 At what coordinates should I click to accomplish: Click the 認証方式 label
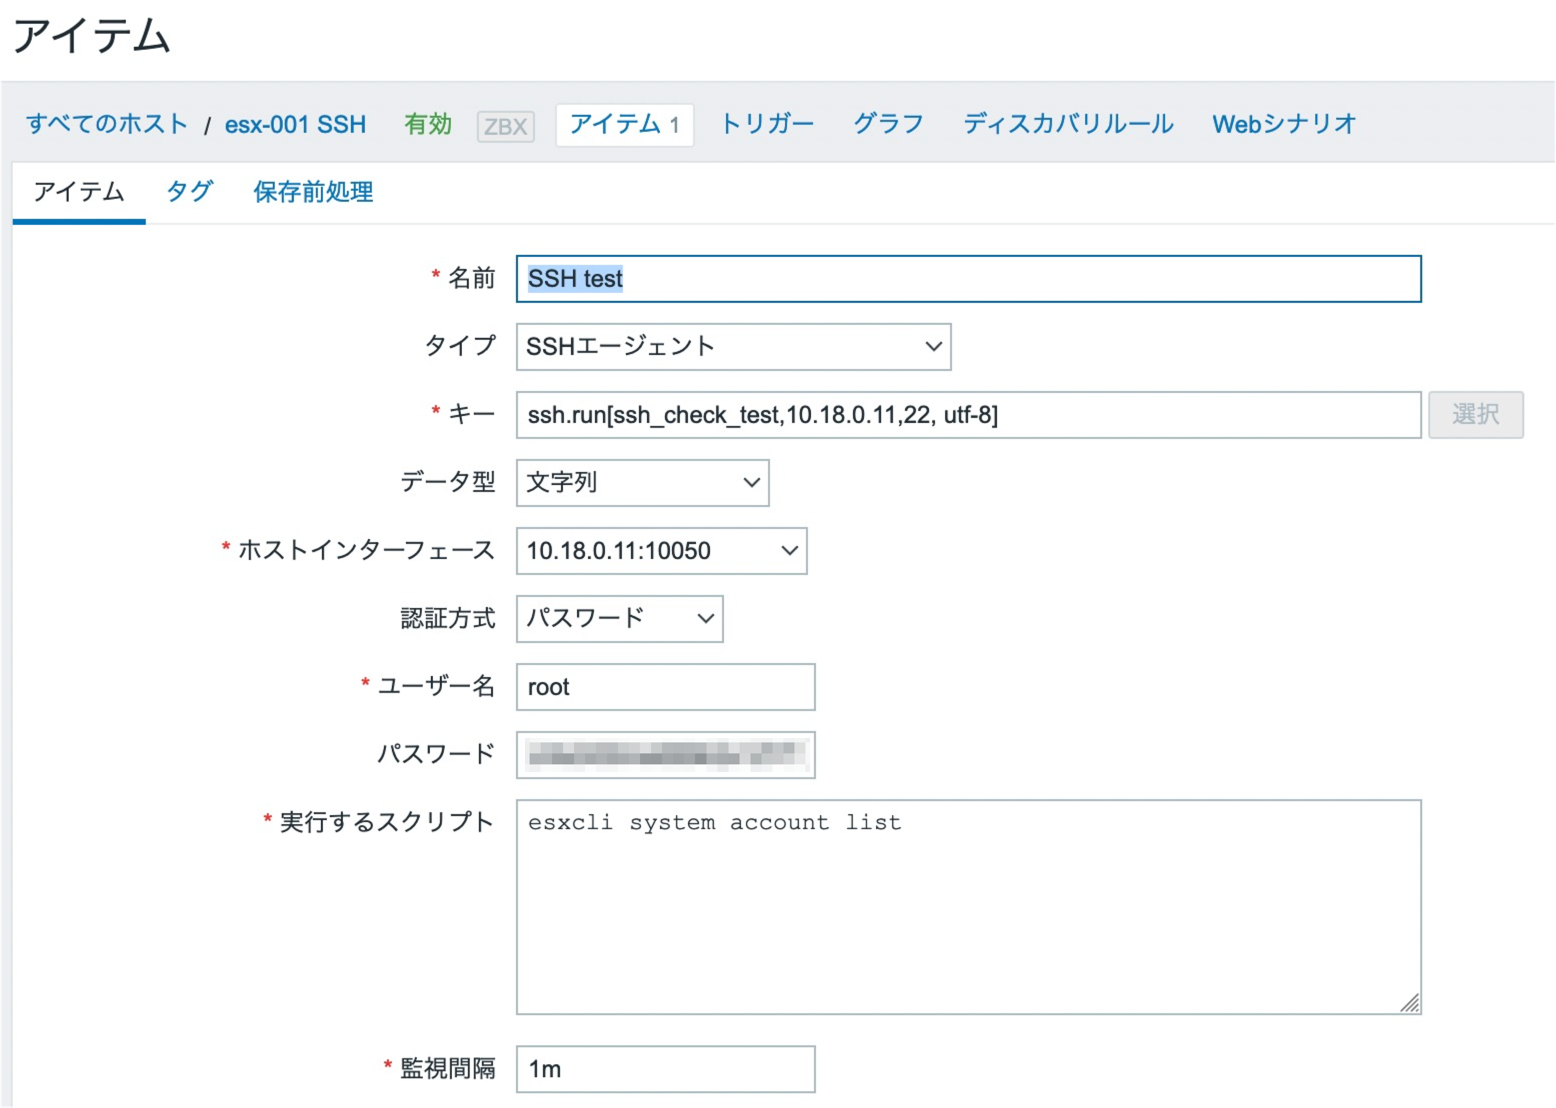[447, 618]
